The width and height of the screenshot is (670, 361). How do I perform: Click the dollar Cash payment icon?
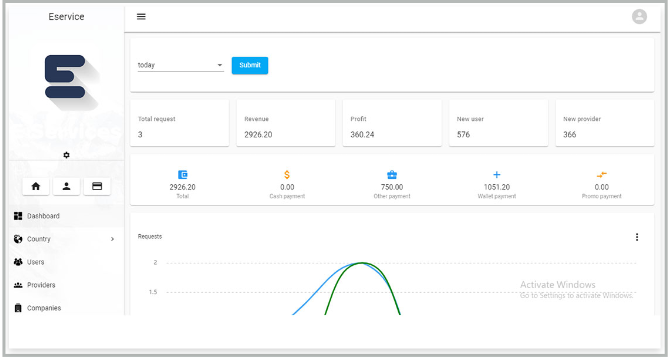[287, 175]
